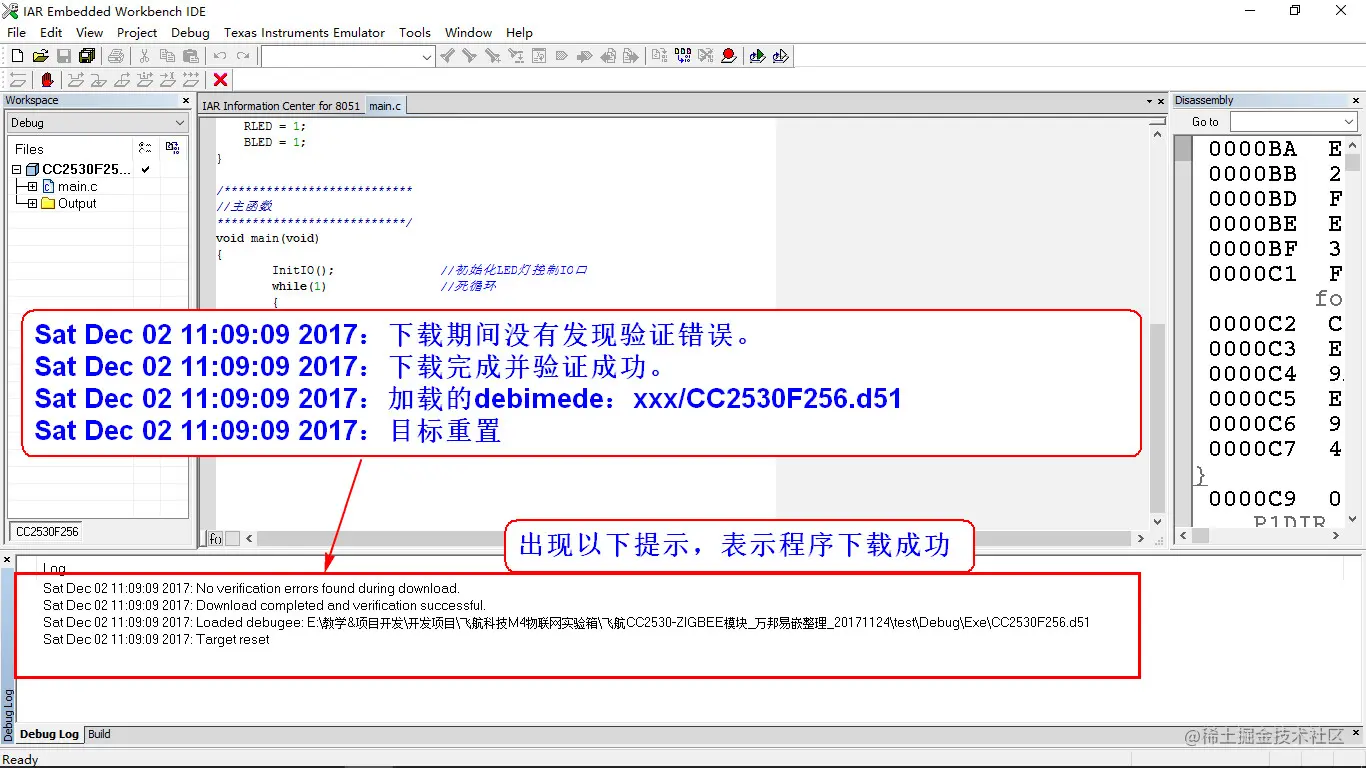Cut selection with the scissors icon
This screenshot has height=768, width=1366.
144,56
